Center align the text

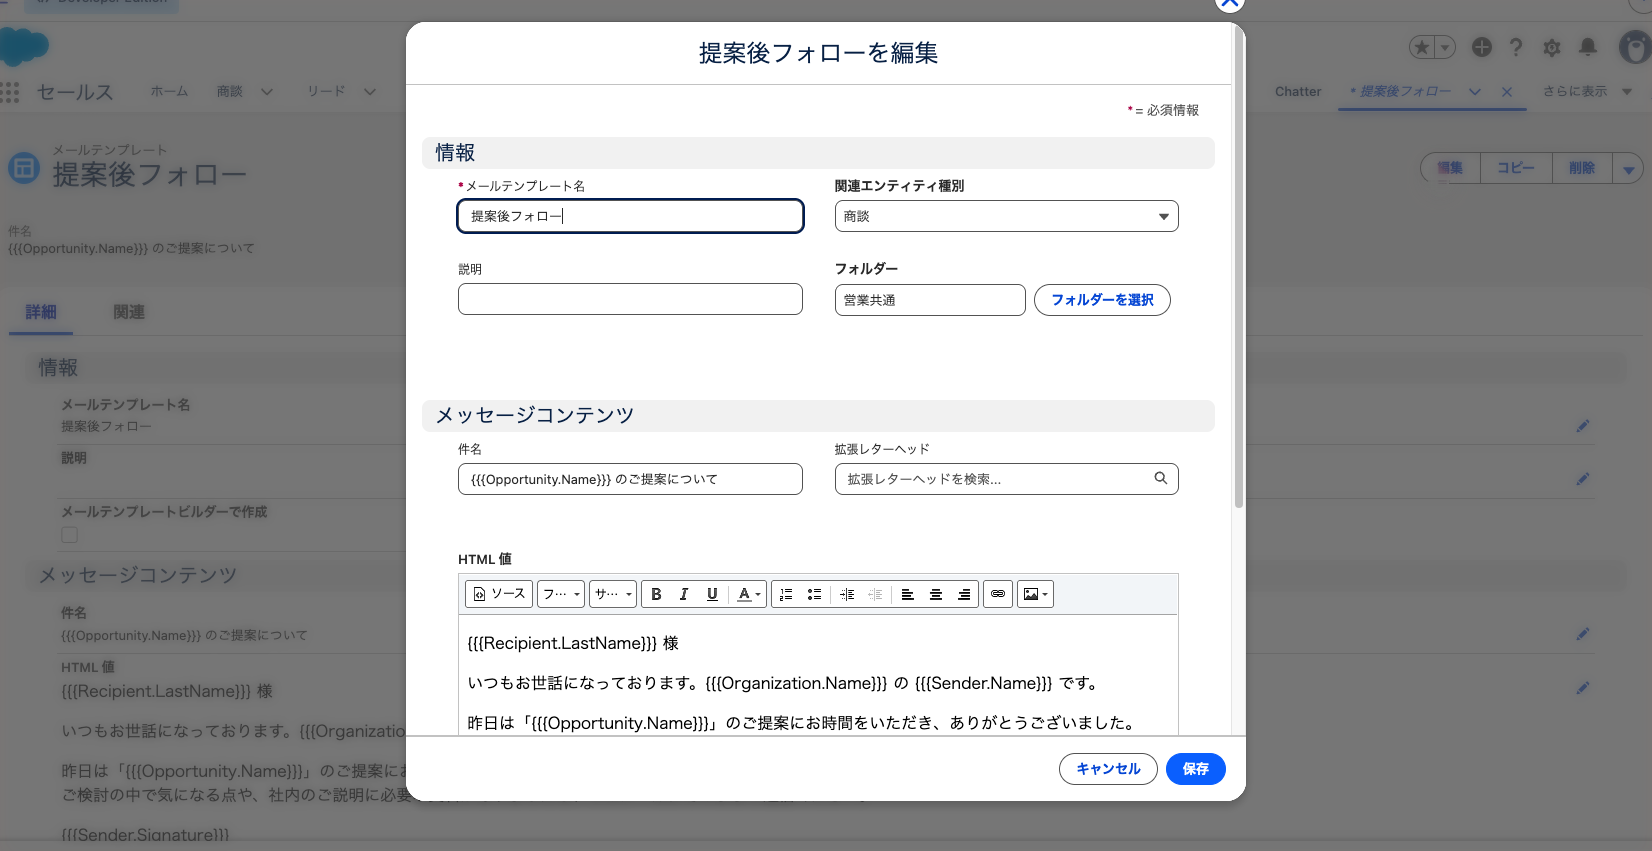(936, 594)
